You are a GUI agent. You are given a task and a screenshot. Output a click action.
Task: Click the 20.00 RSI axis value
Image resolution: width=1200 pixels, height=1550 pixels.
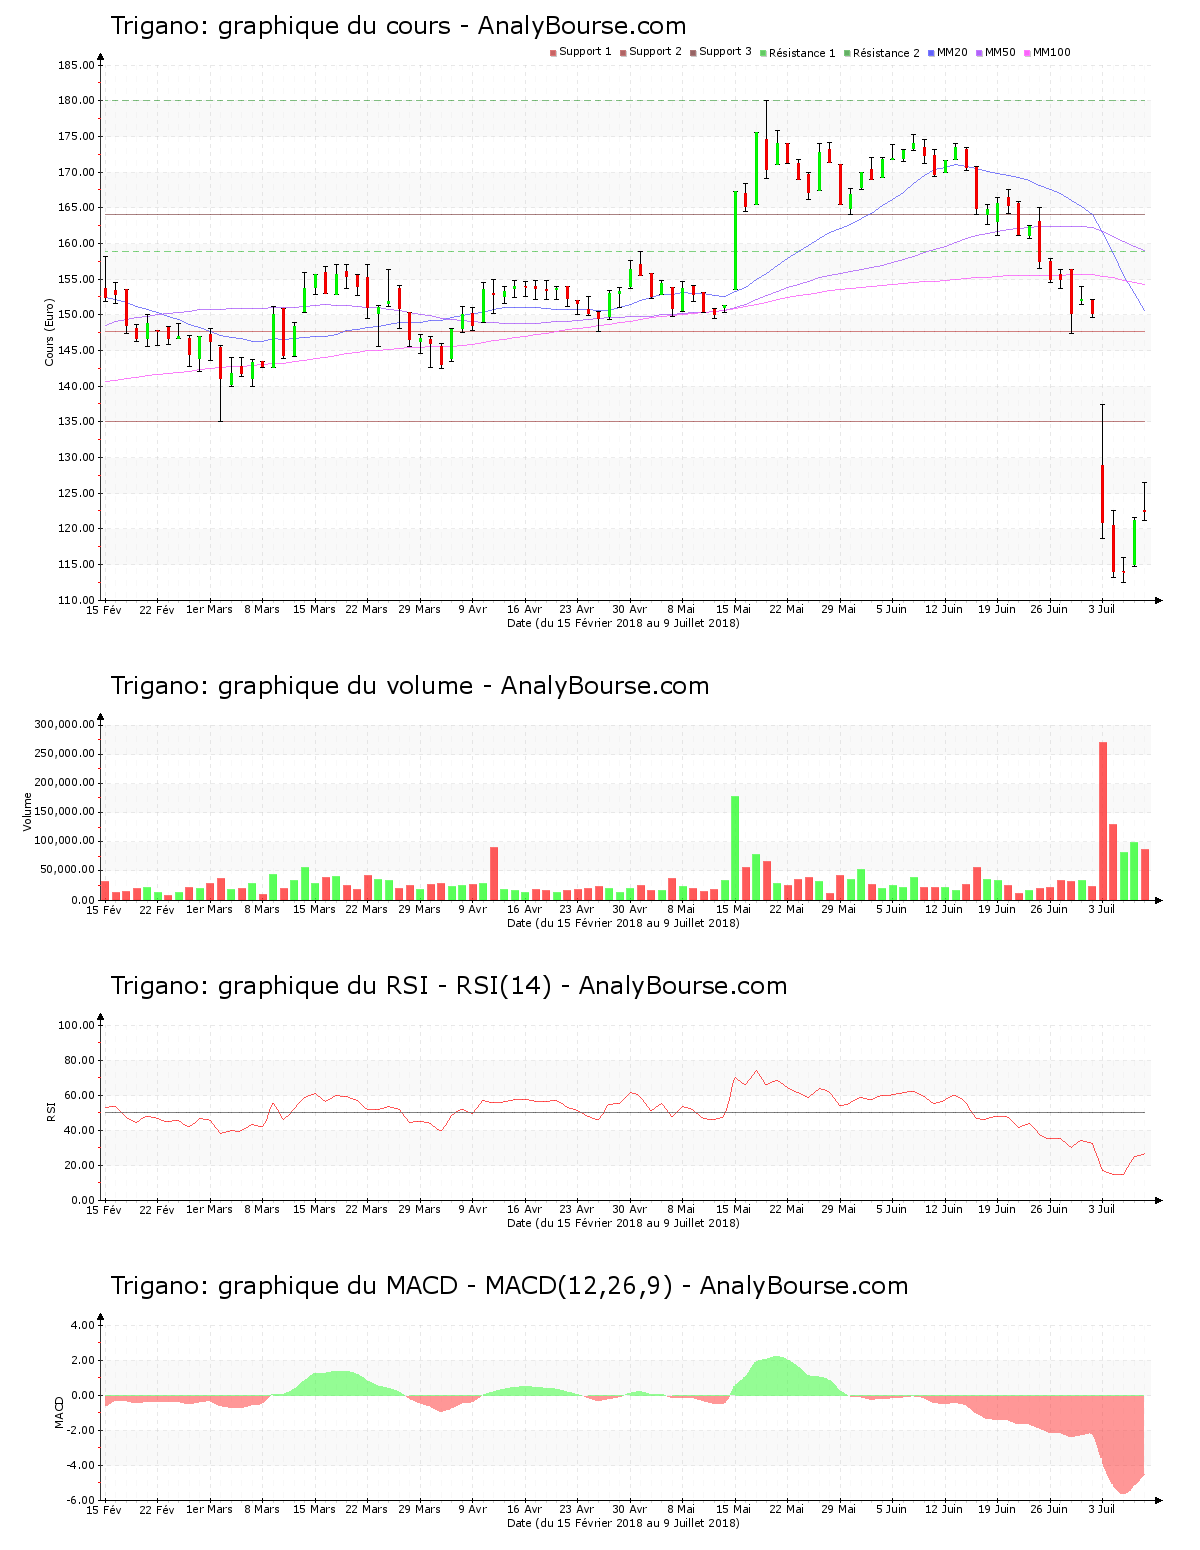[79, 1165]
